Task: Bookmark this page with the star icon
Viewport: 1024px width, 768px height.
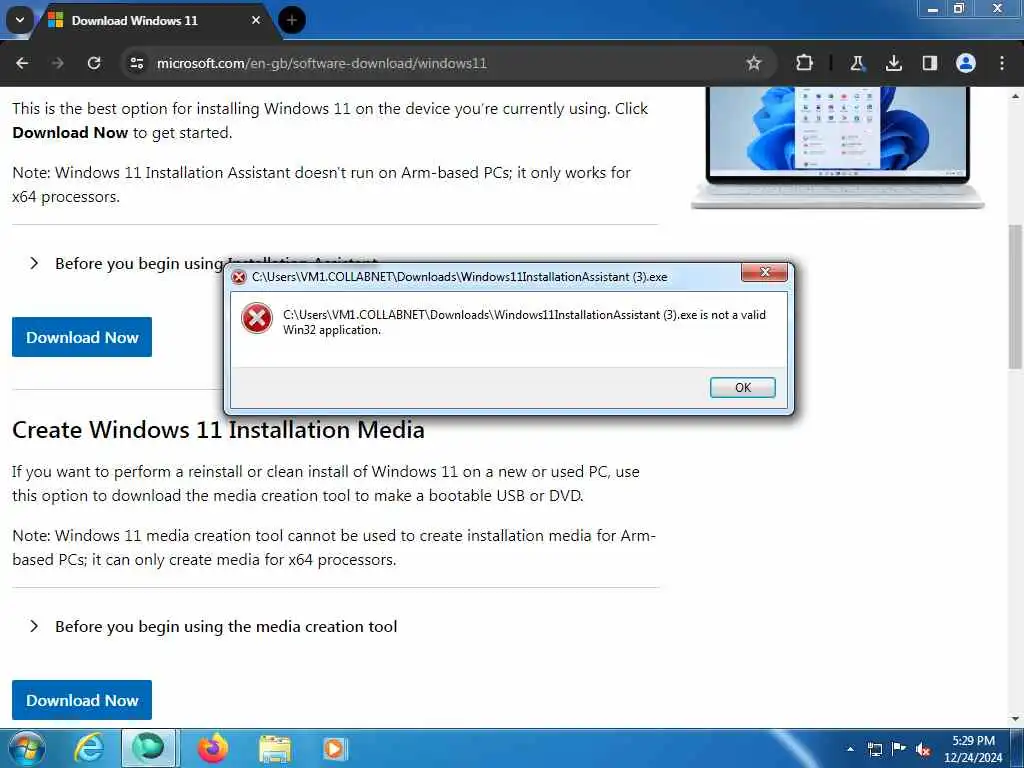Action: pos(754,63)
